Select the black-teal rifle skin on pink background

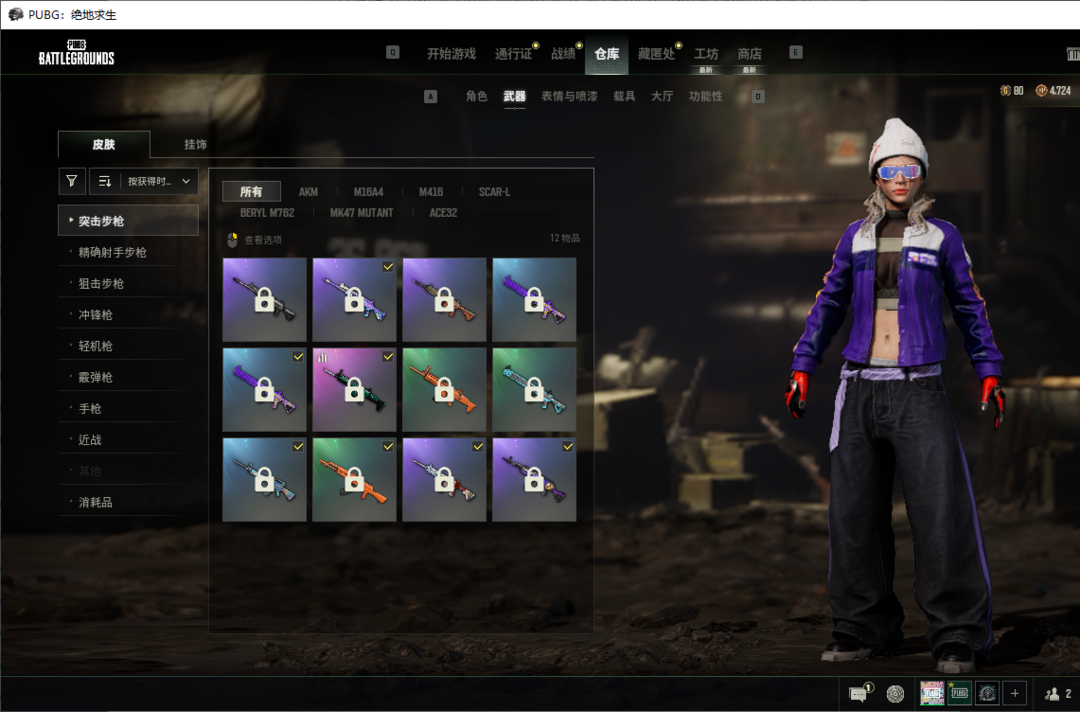pyautogui.click(x=354, y=390)
